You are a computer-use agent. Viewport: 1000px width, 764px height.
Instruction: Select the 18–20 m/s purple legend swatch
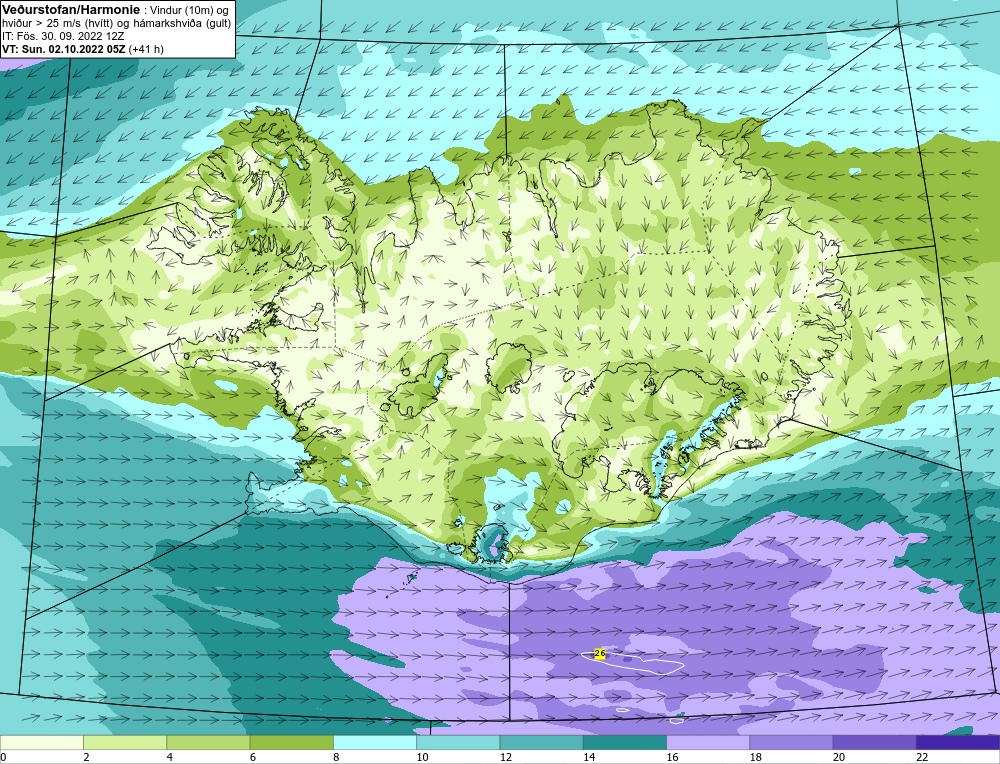coord(791,743)
